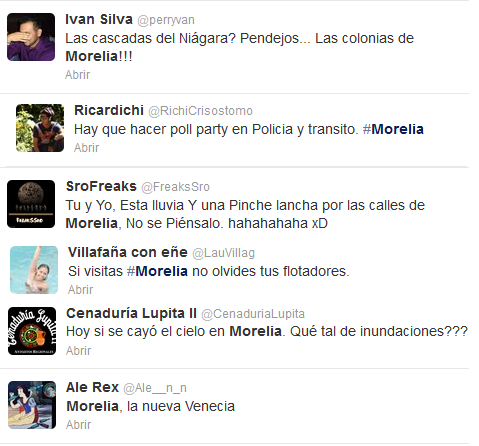The height and width of the screenshot is (446, 479).
Task: Click Abrir under Ale Rex tweet
Action: 78,425
